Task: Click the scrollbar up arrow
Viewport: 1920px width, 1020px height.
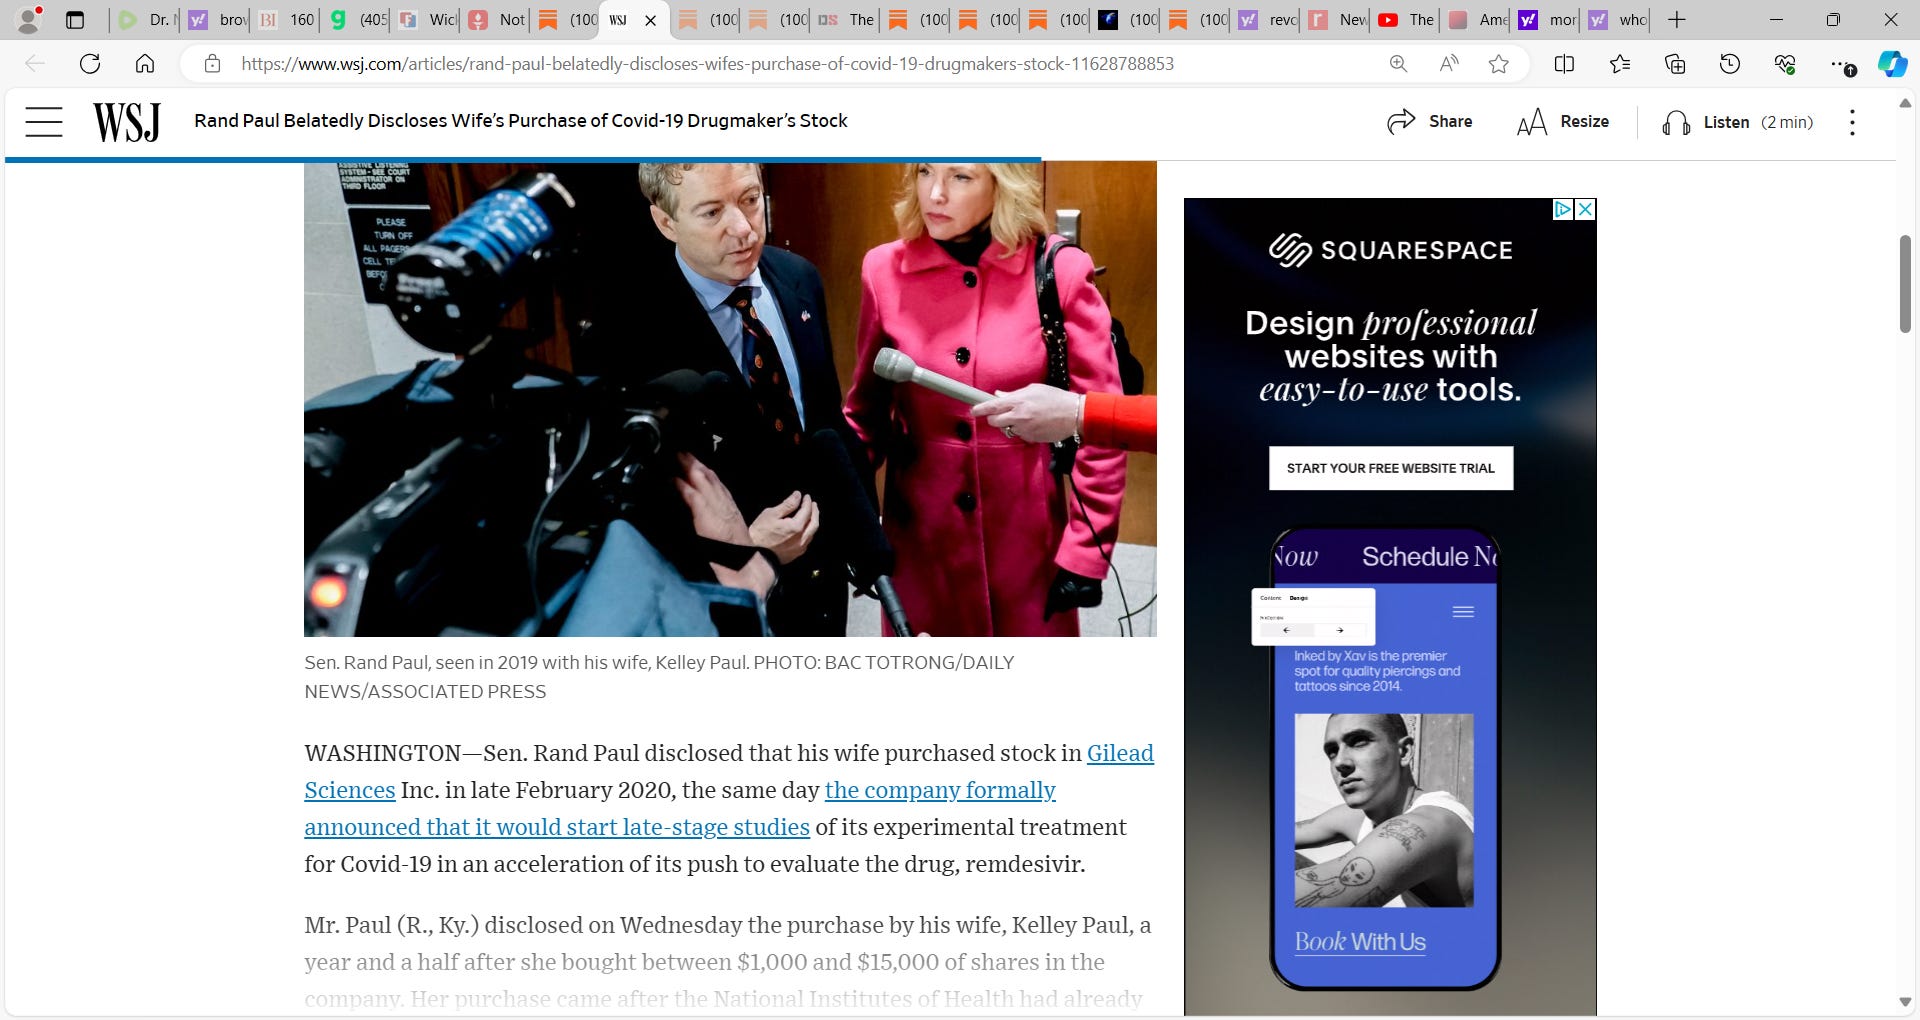Action: [1905, 103]
